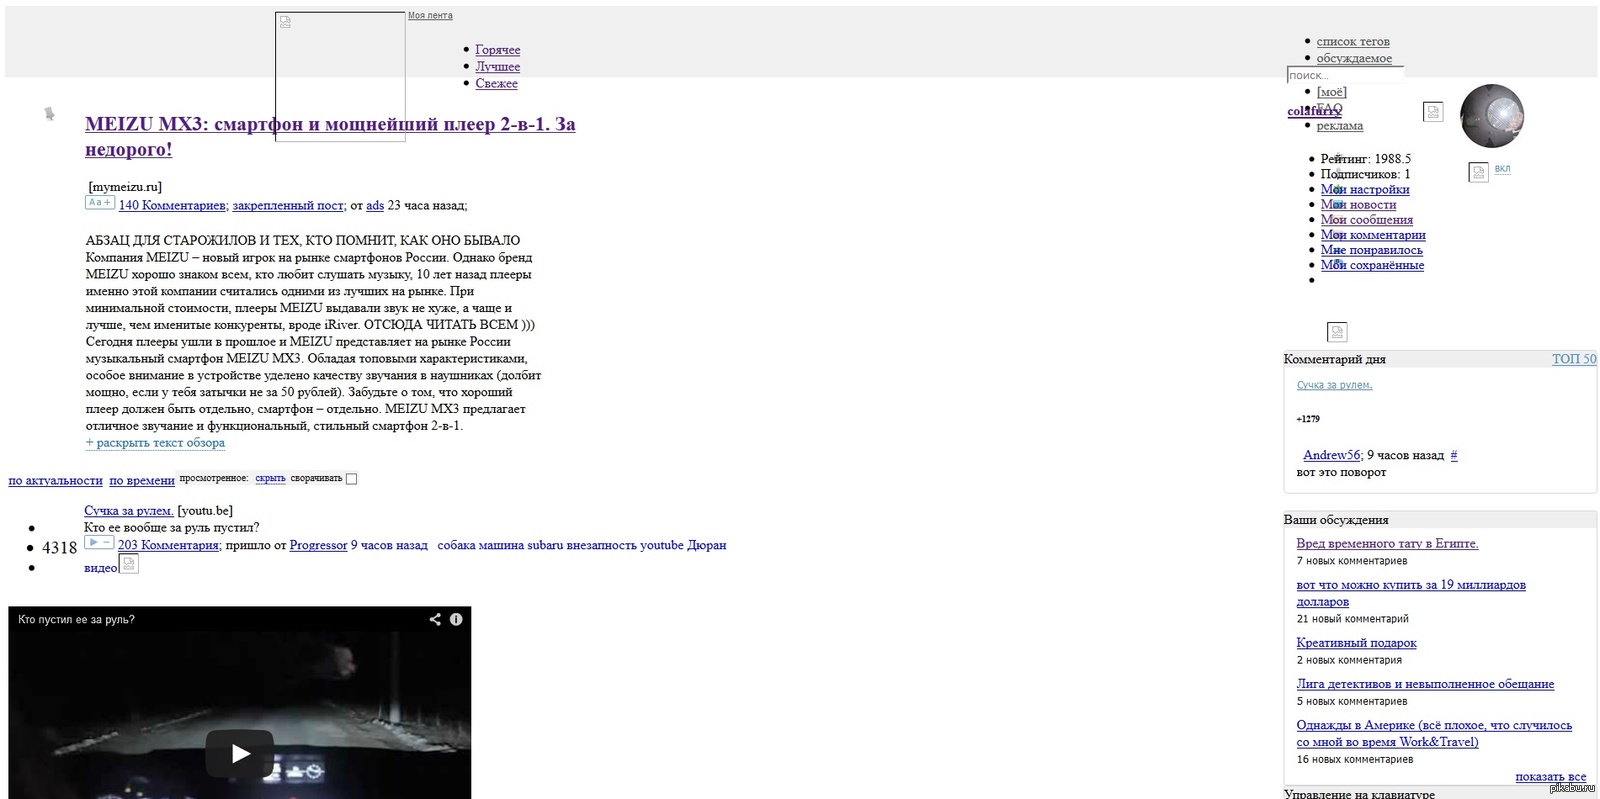
Task: Sort posts по актуальности
Action: pos(56,480)
